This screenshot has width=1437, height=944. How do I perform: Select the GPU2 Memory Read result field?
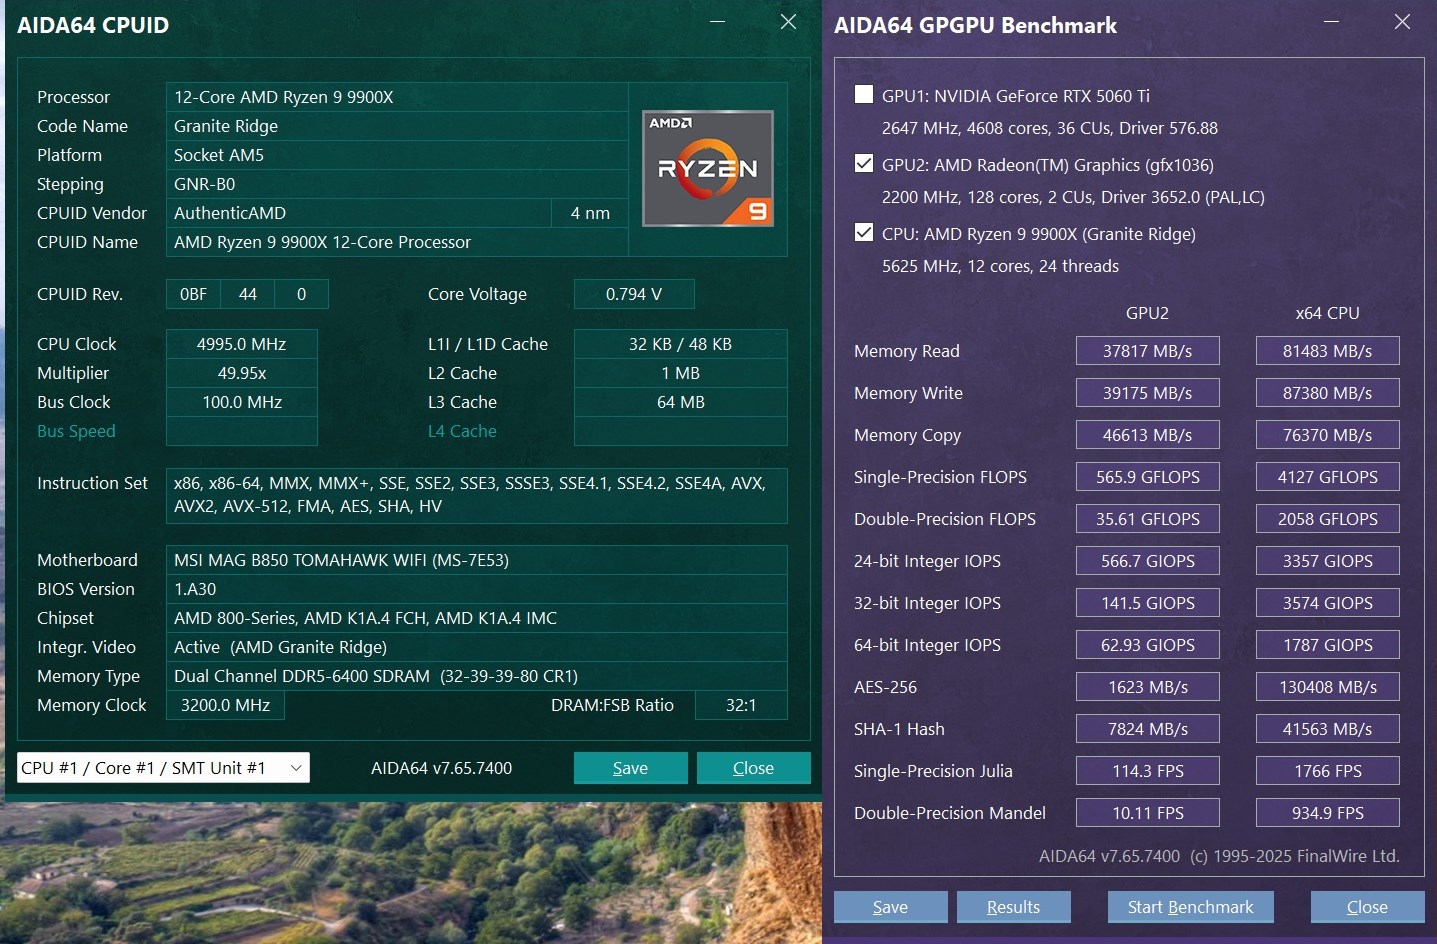(1147, 351)
